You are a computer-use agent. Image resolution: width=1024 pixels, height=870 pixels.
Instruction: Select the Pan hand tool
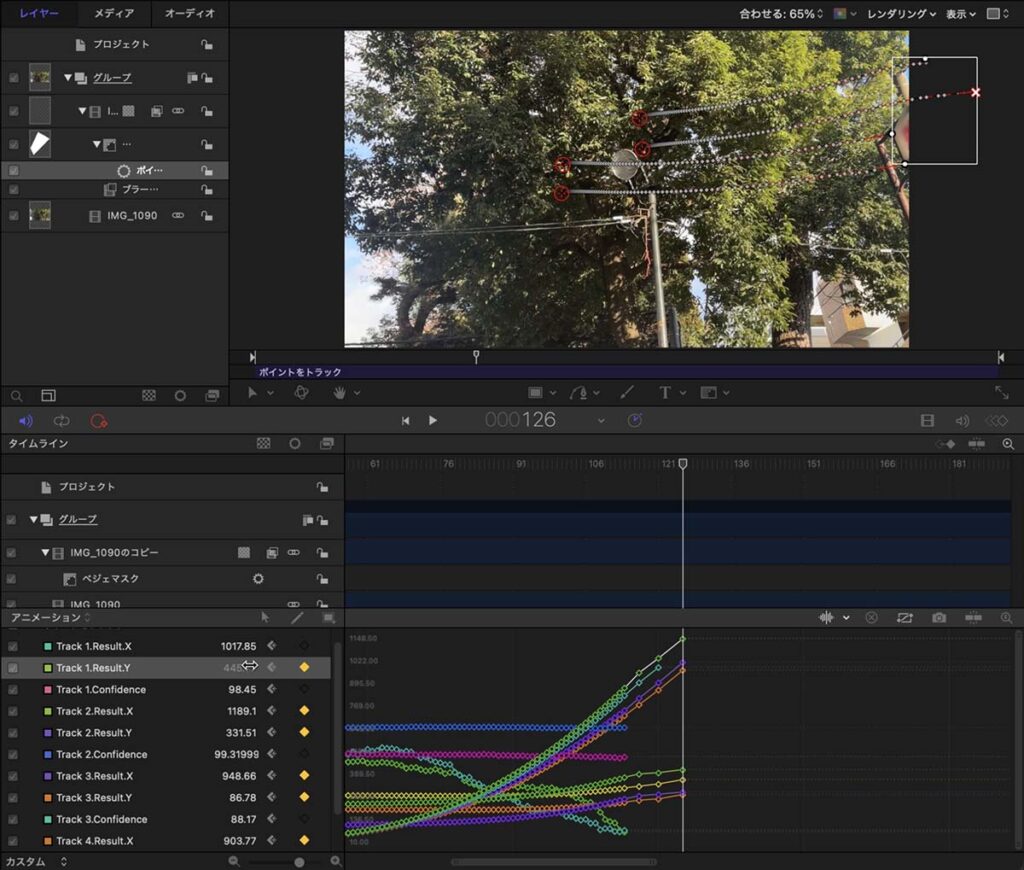click(x=340, y=393)
